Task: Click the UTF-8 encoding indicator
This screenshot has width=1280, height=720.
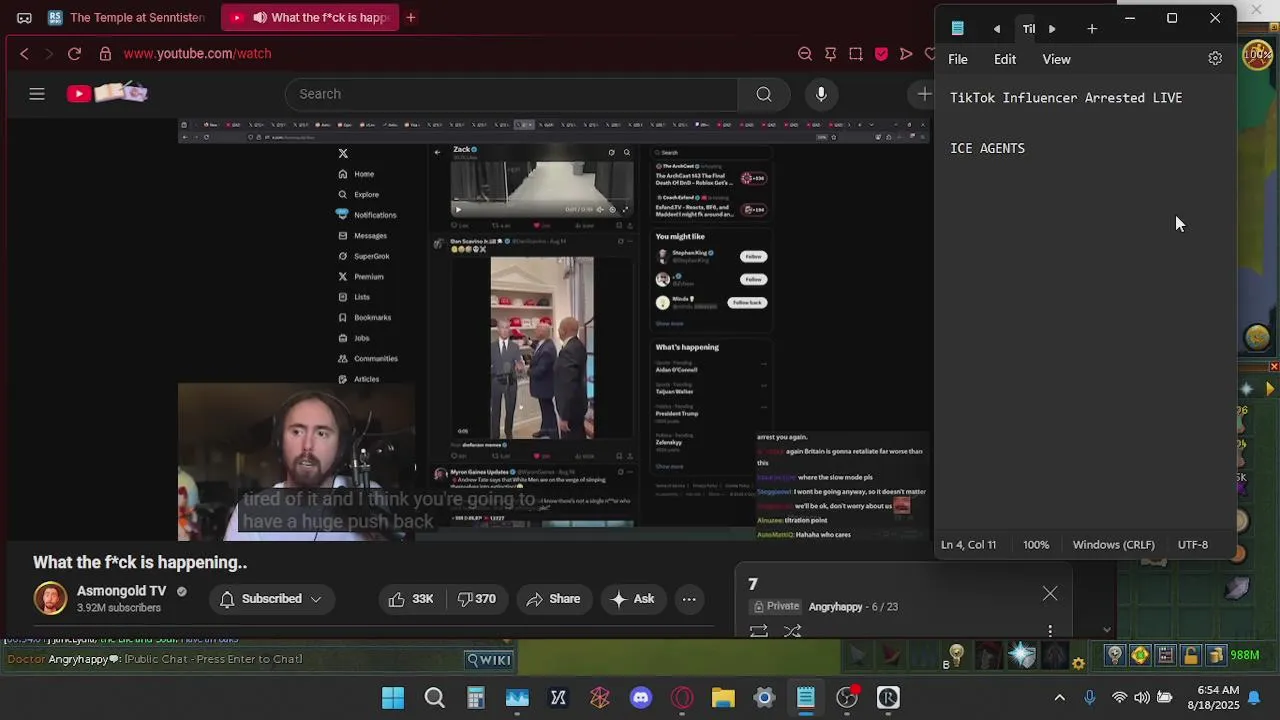Action: (1193, 545)
